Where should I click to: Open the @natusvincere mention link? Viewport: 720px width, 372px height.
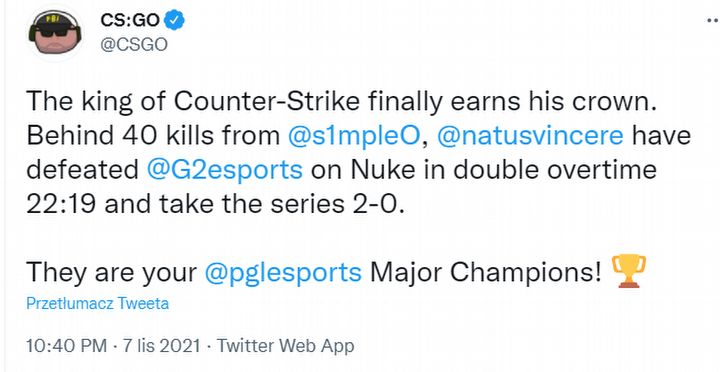530,137
